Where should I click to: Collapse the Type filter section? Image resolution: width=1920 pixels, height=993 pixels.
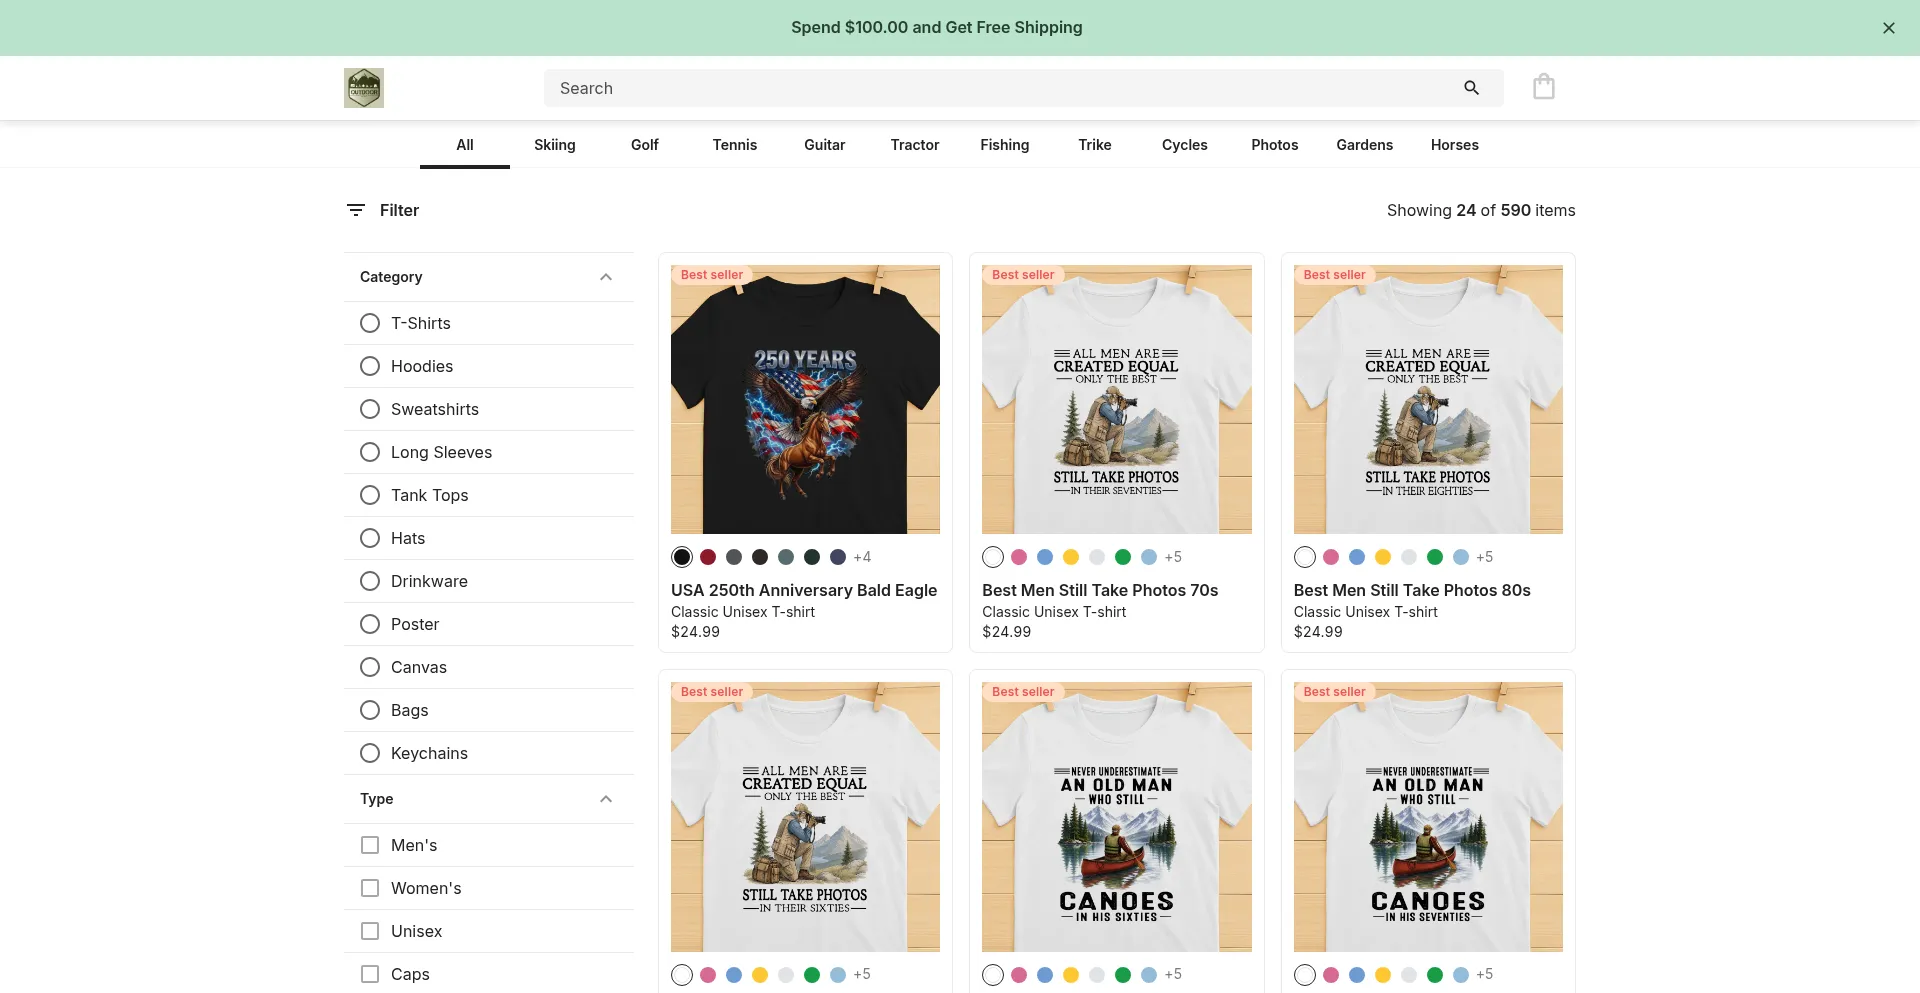click(606, 799)
